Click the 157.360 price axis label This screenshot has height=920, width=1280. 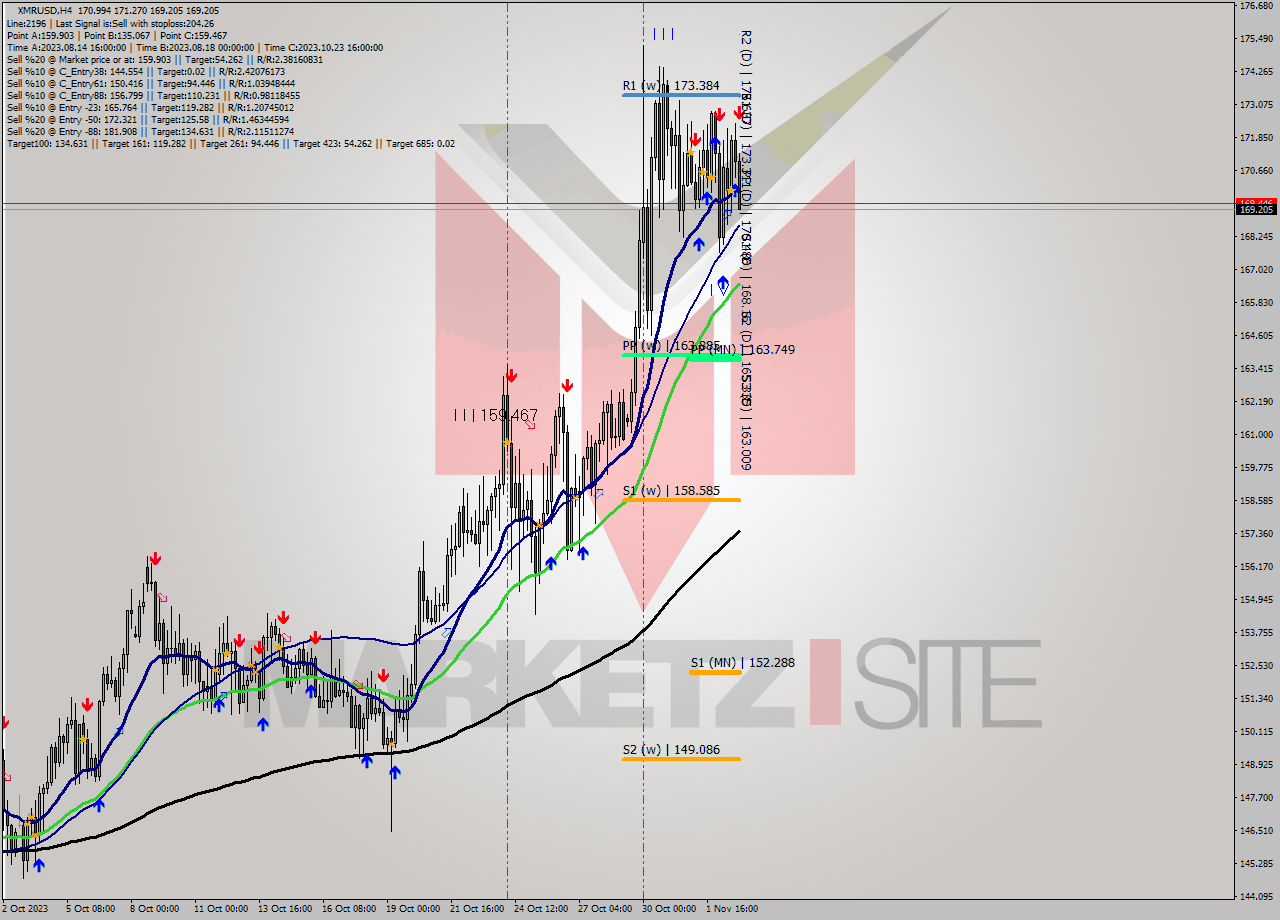coord(1256,534)
